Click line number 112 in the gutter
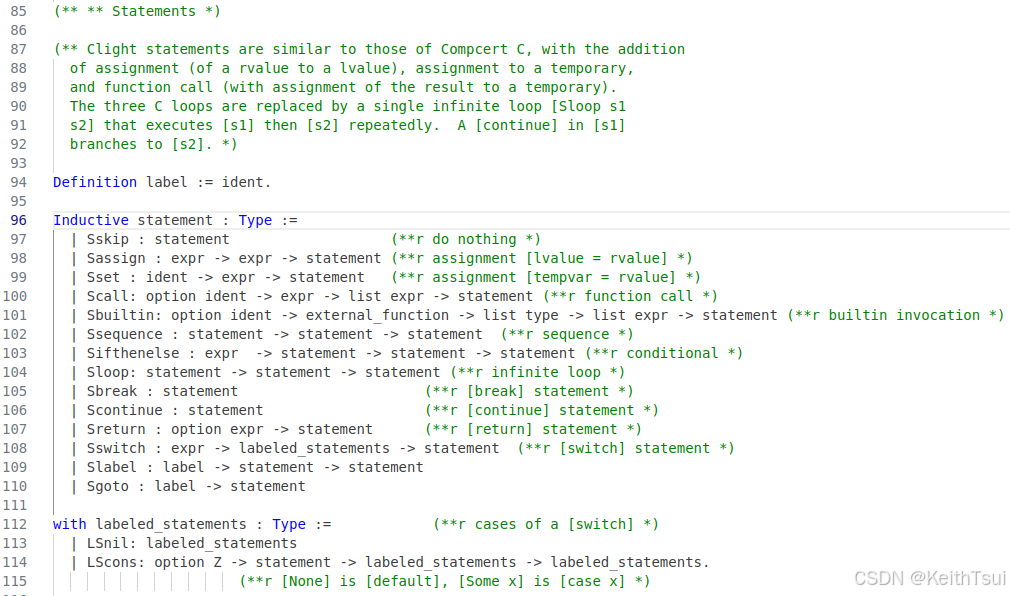Screen dimensions: 1010x596 point(15,524)
